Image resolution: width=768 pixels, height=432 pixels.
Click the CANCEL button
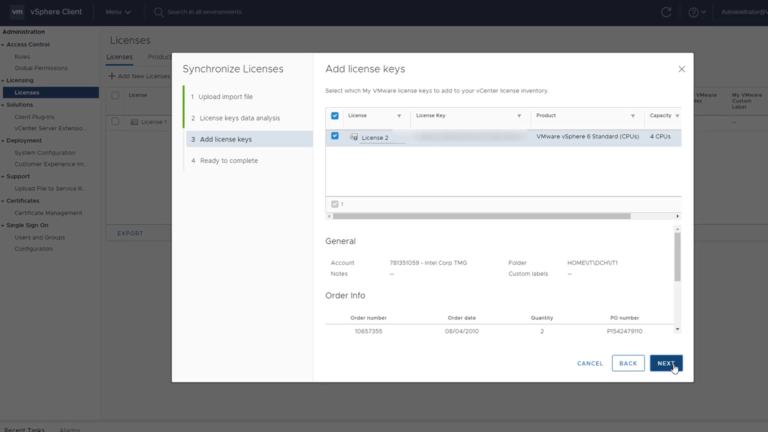coord(590,363)
